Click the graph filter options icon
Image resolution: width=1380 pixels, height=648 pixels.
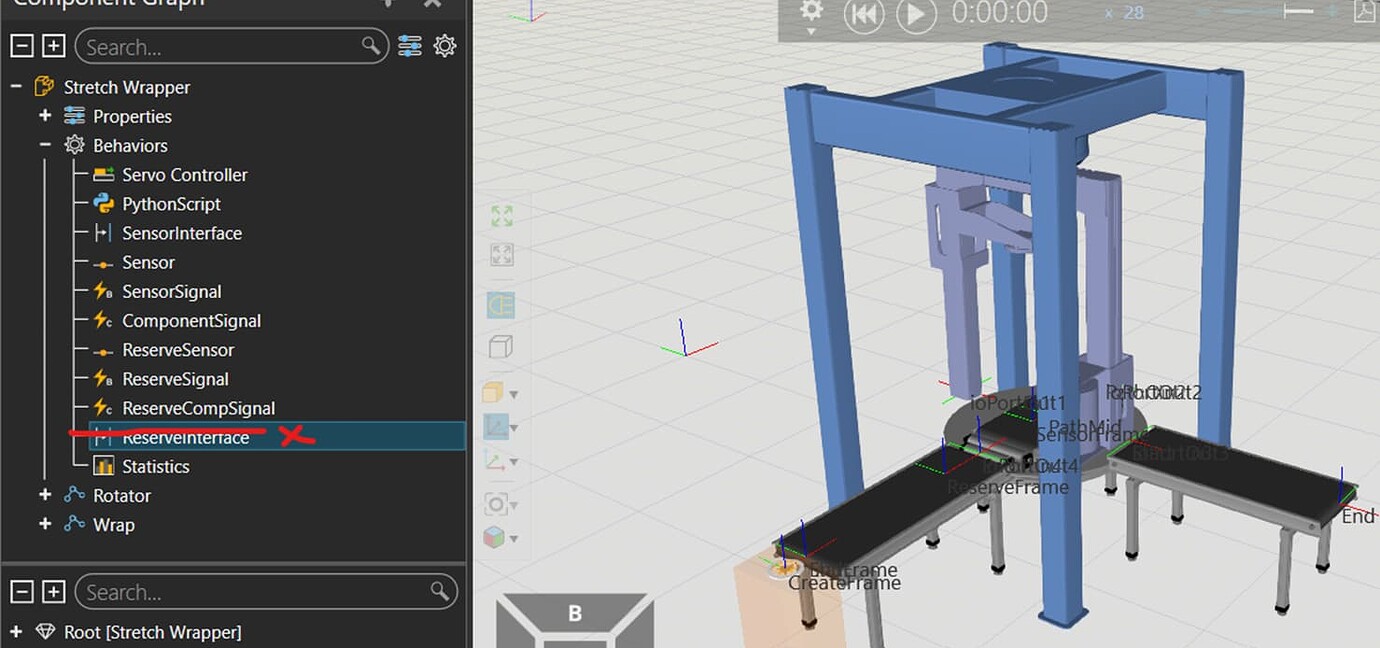pos(410,46)
